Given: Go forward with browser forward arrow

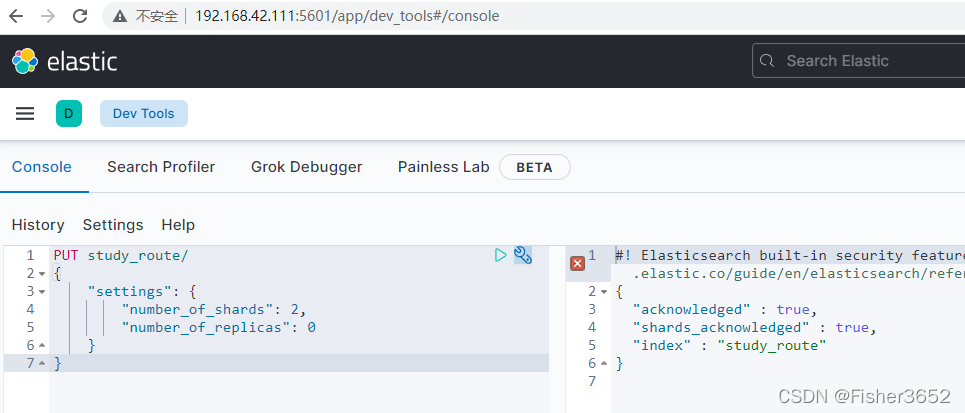Looking at the screenshot, I should 47,16.
